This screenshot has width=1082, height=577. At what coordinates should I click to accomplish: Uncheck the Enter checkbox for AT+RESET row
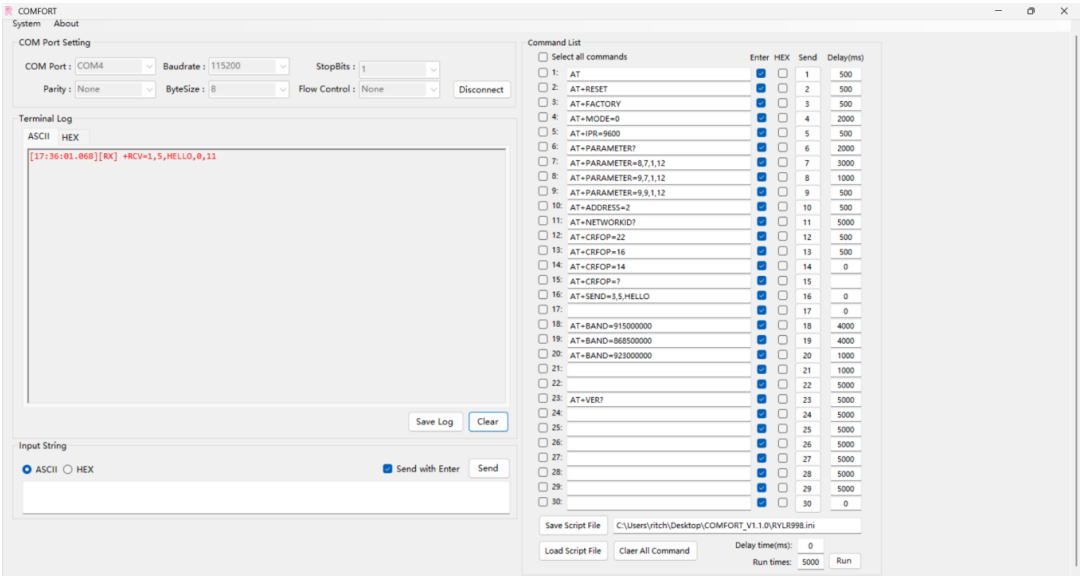(762, 88)
